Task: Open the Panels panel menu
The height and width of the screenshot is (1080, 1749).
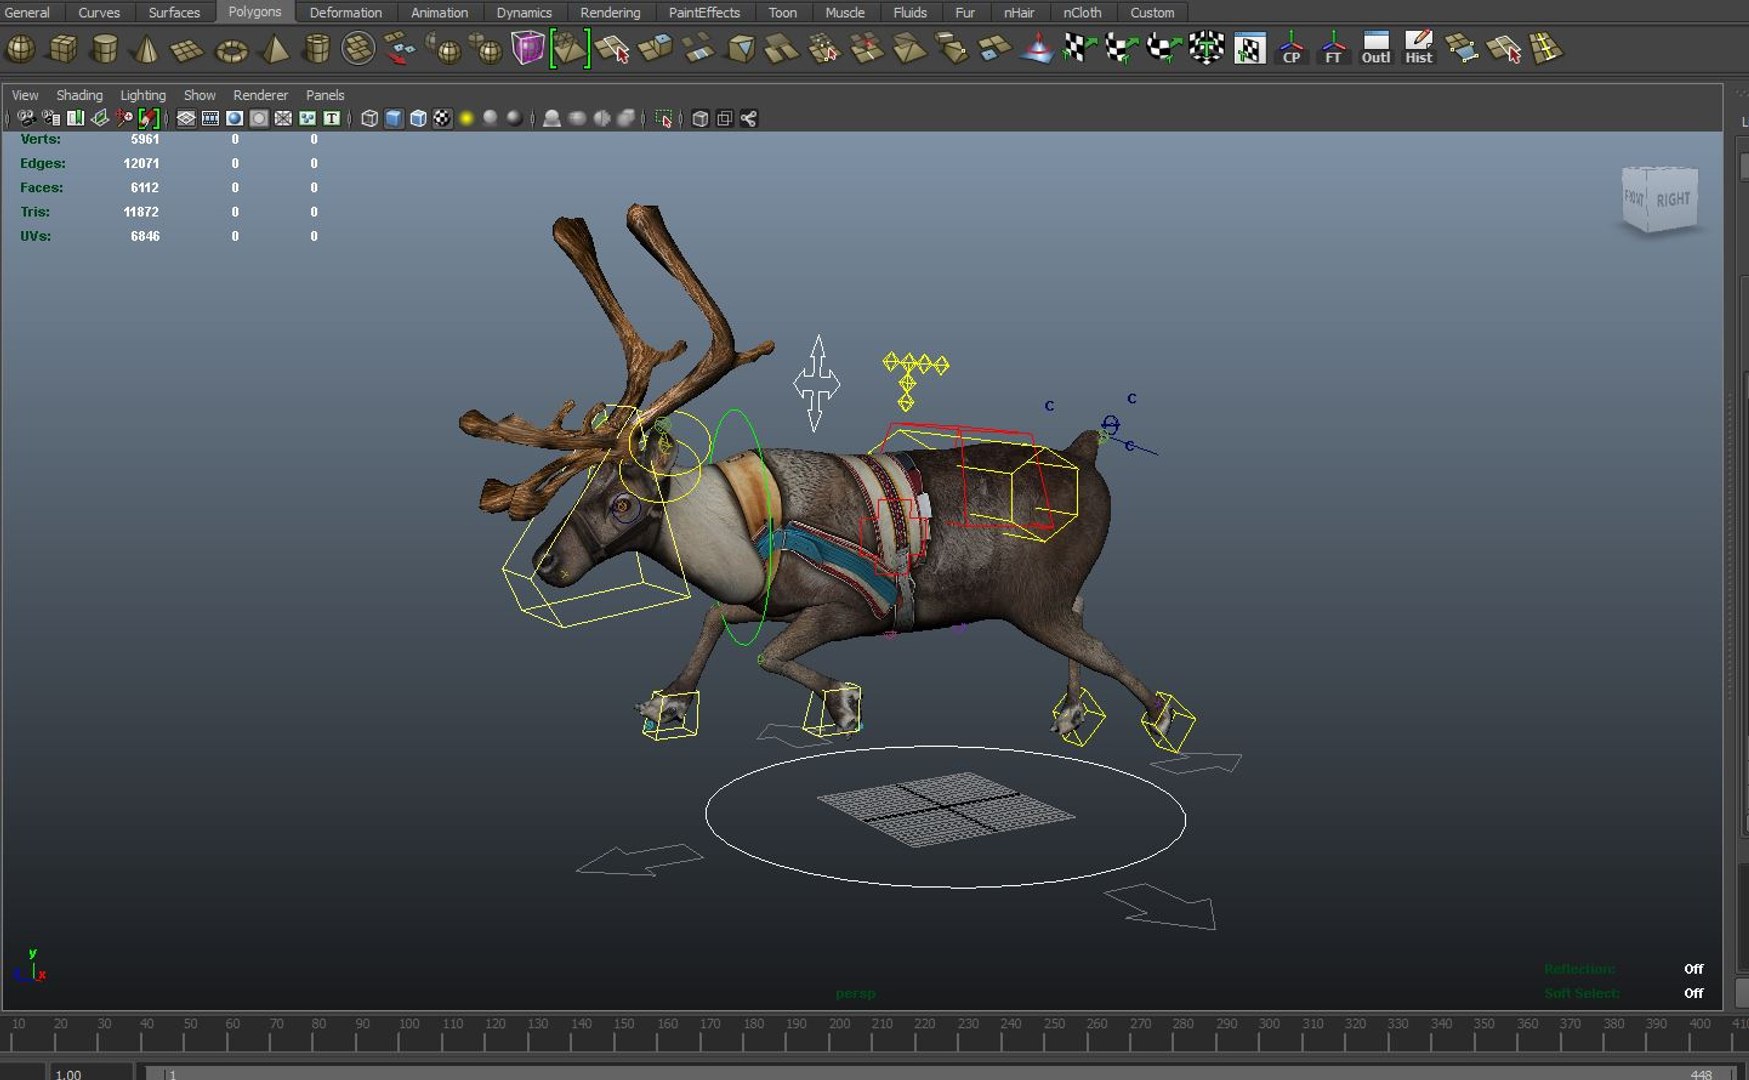Action: [325, 95]
